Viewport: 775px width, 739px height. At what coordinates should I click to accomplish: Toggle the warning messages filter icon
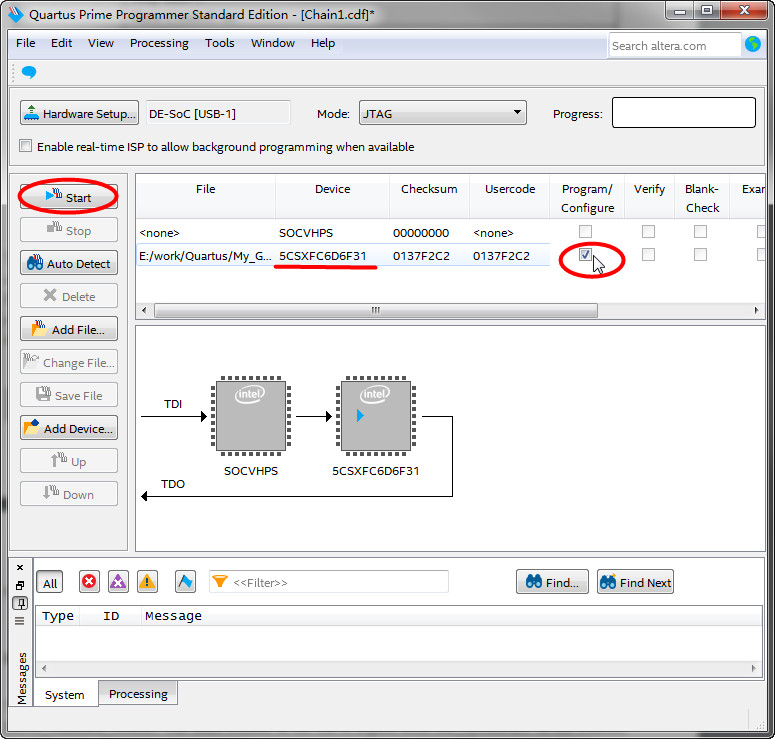tap(147, 582)
